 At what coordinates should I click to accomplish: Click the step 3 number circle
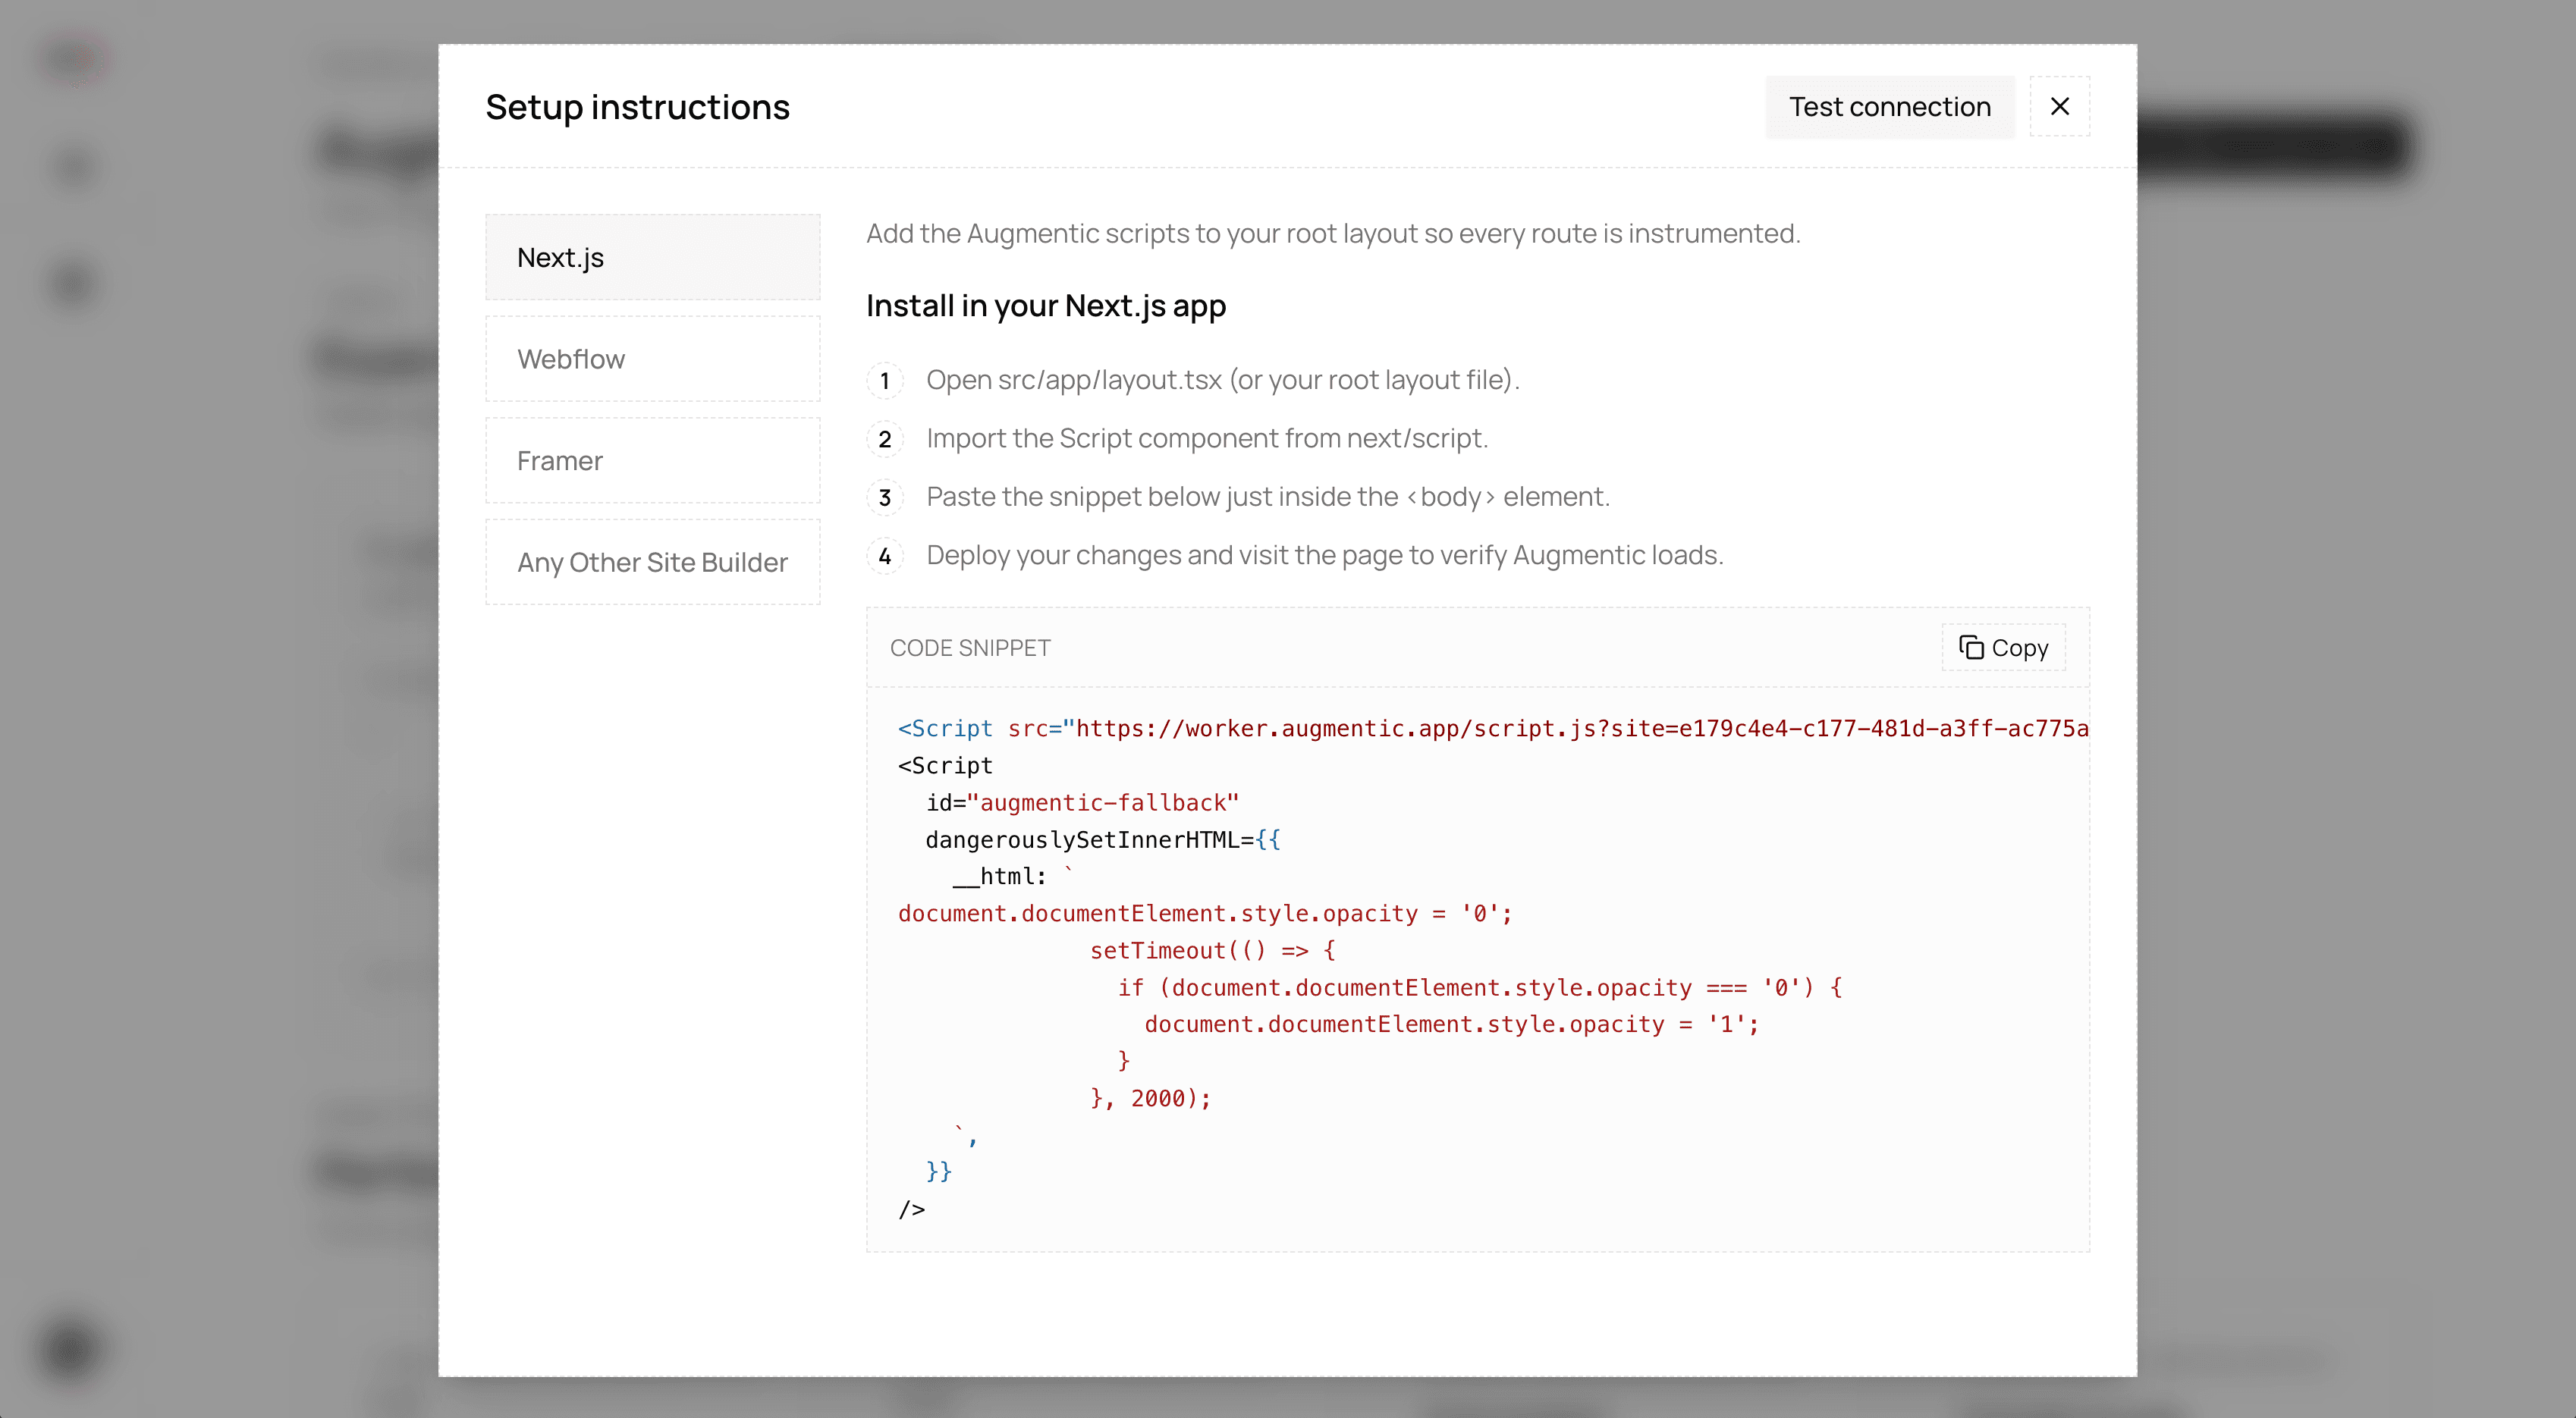pyautogui.click(x=884, y=498)
